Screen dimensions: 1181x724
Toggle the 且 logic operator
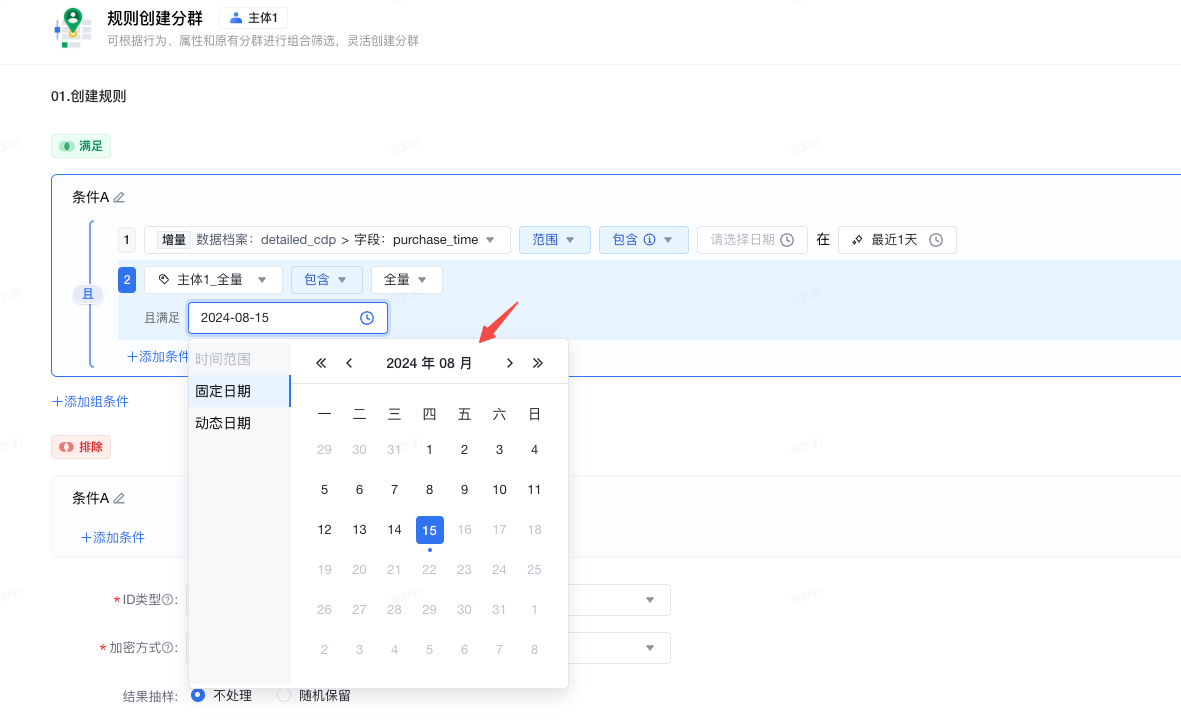pos(87,294)
